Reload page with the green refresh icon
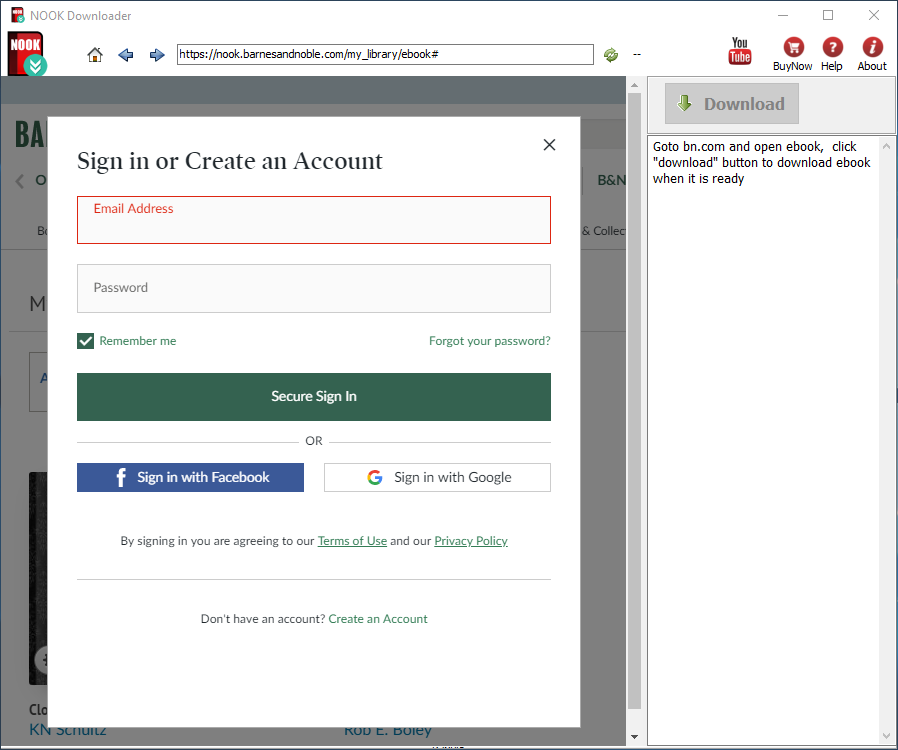 (x=611, y=55)
